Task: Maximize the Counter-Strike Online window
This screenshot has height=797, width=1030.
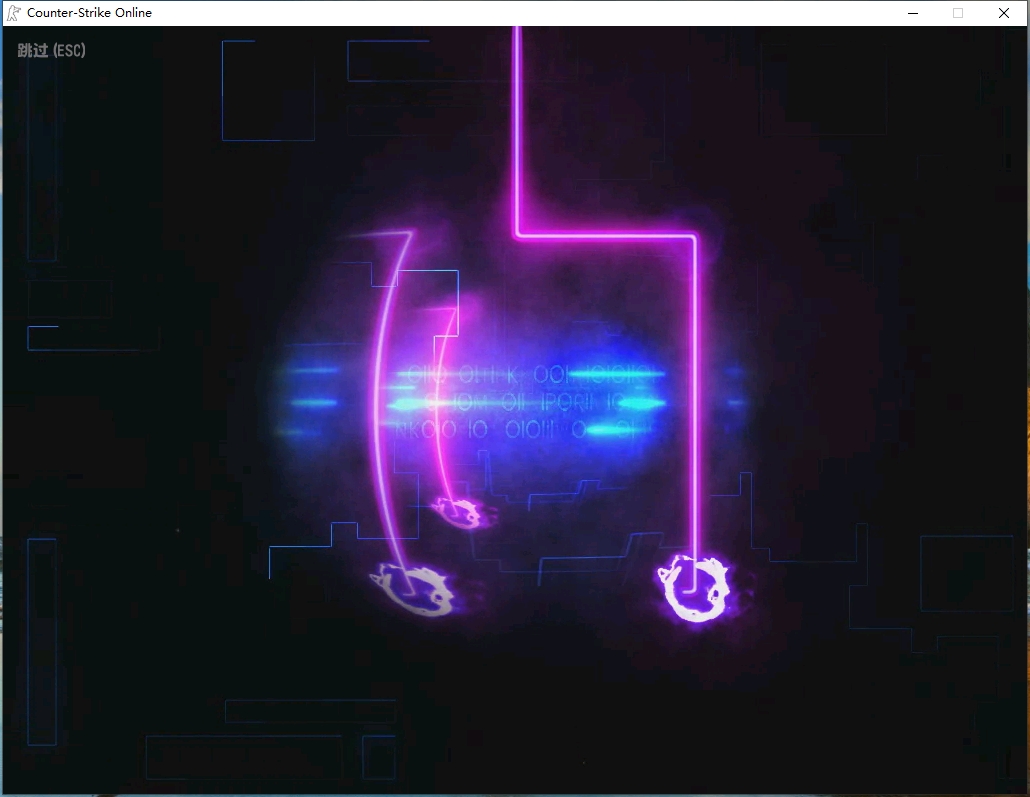Action: point(958,13)
